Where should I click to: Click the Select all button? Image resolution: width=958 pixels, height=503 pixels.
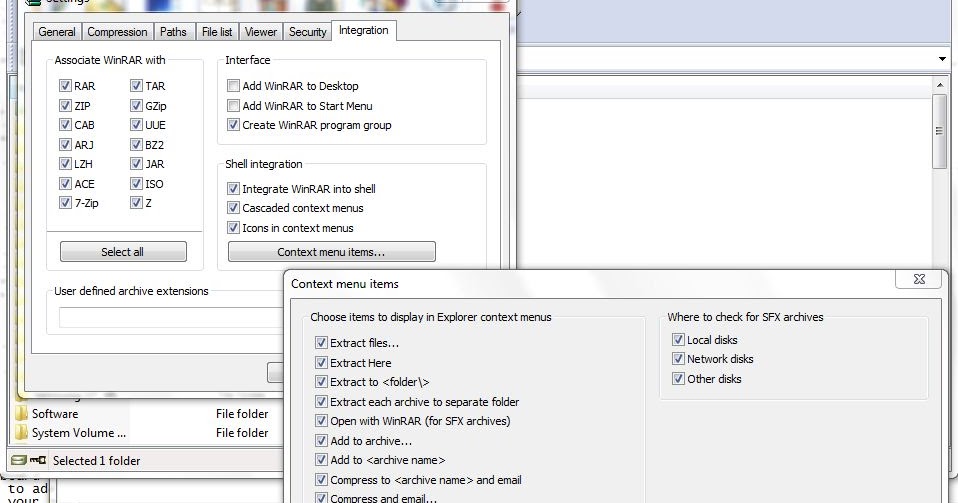point(123,252)
